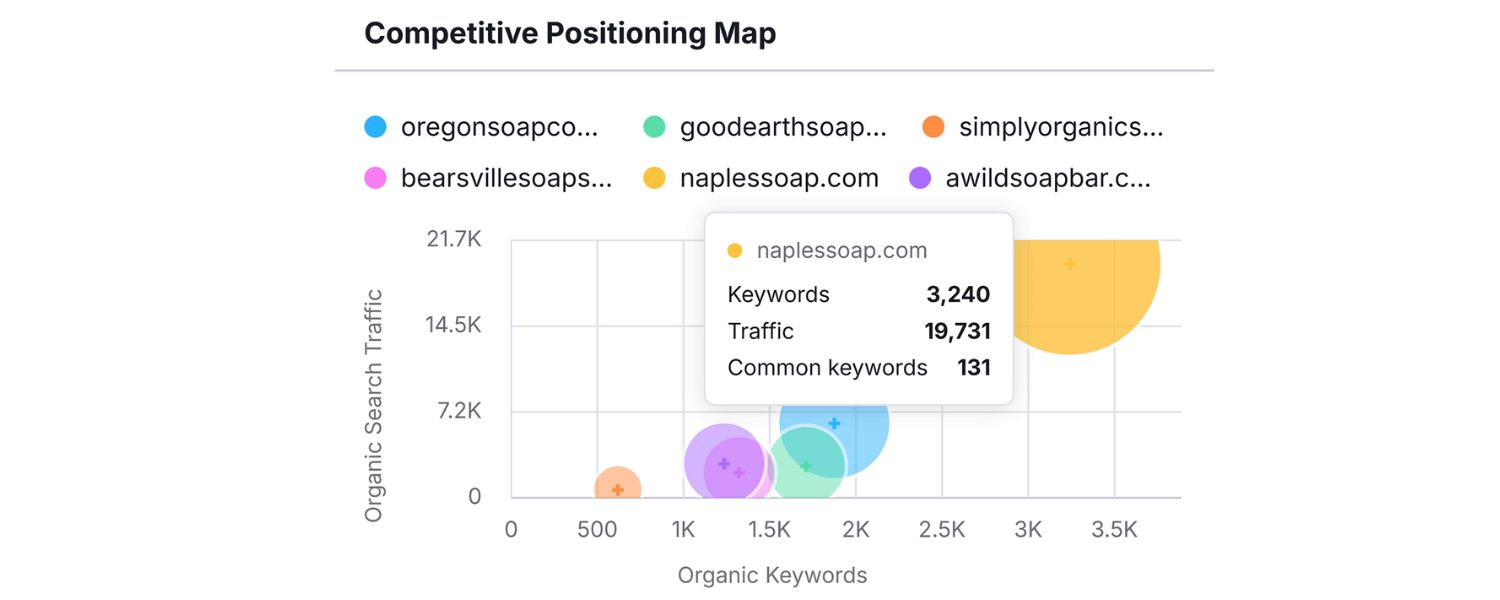Select the bearsvillesoaps legend label text
Screen dimensions: 1500x600
pyautogui.click(x=503, y=177)
